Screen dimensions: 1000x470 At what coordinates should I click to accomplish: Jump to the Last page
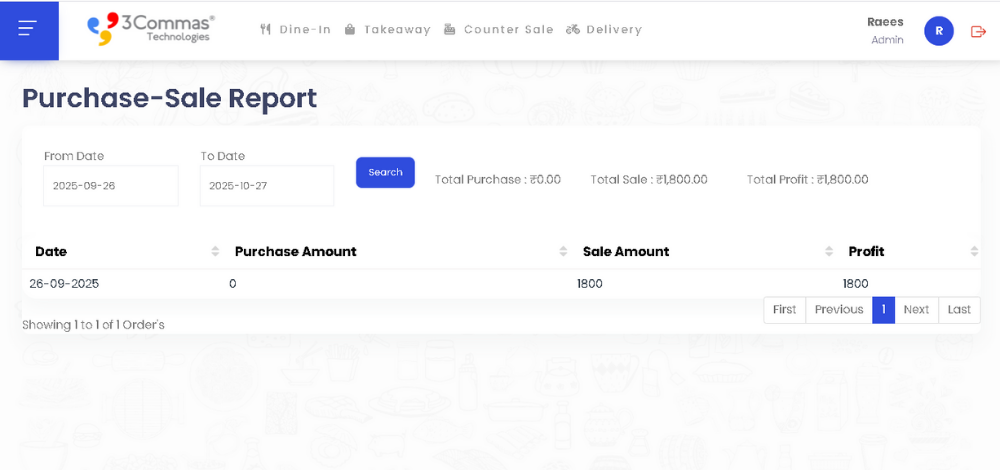click(959, 310)
